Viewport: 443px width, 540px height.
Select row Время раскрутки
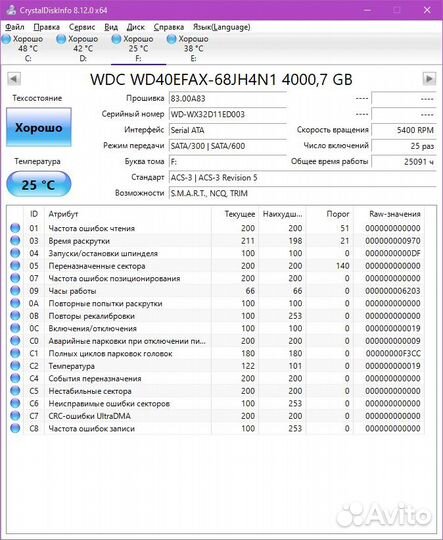tap(216, 240)
